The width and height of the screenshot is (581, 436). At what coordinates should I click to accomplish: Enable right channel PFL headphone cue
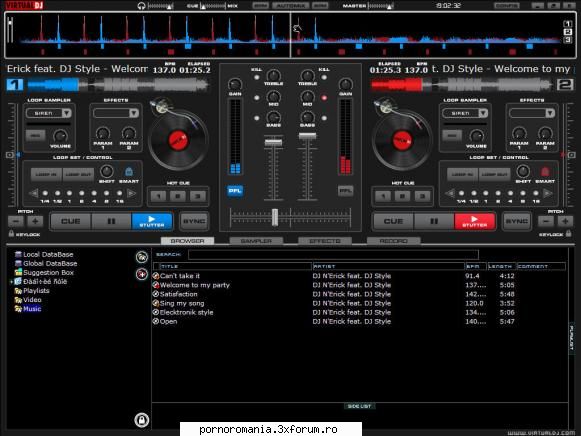[x=345, y=191]
